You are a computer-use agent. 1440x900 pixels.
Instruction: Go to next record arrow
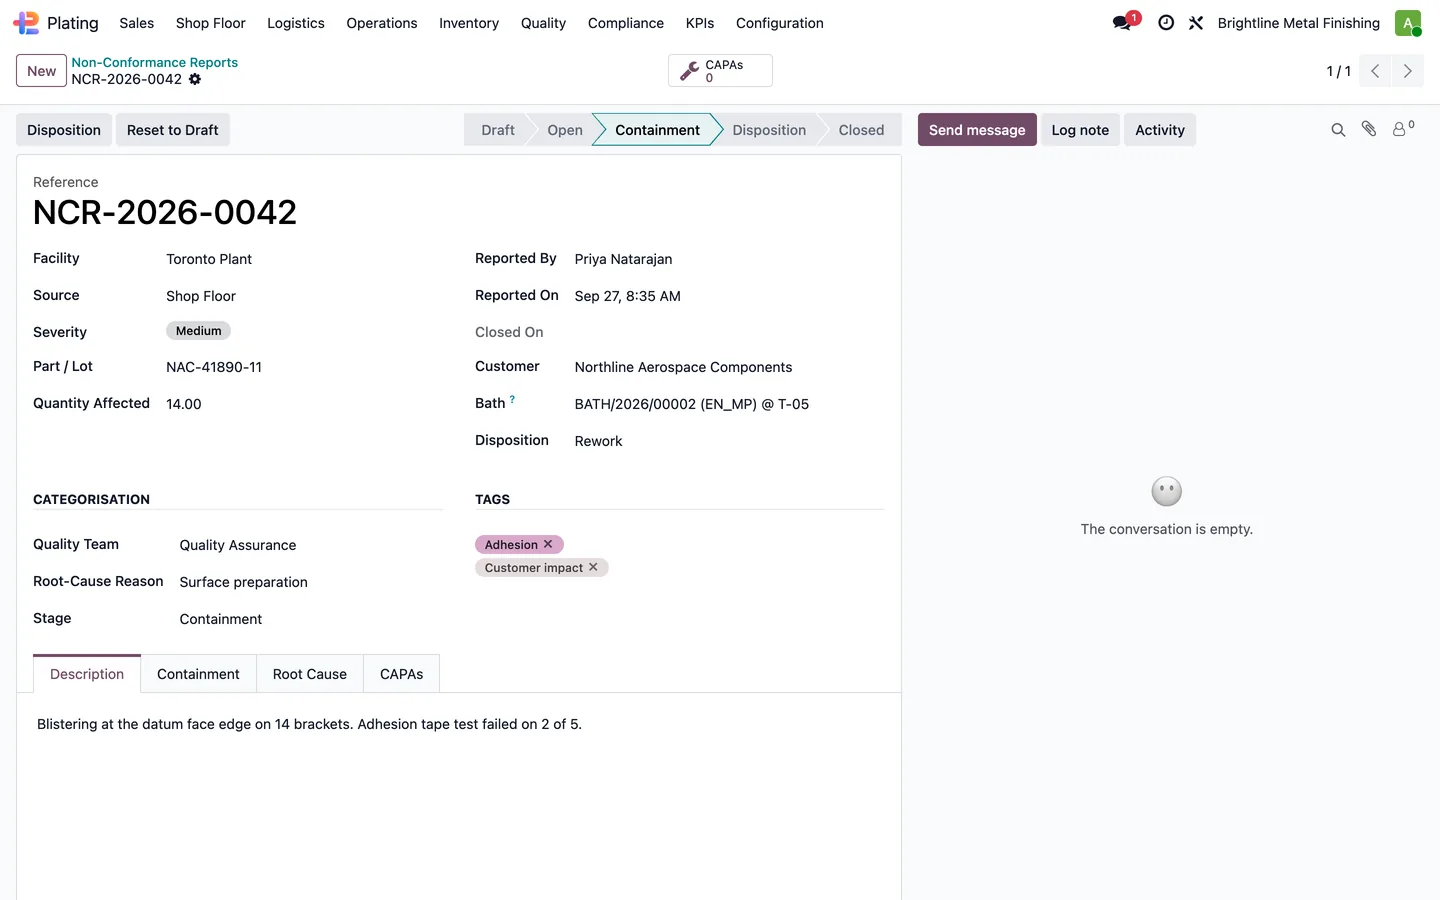tap(1408, 71)
